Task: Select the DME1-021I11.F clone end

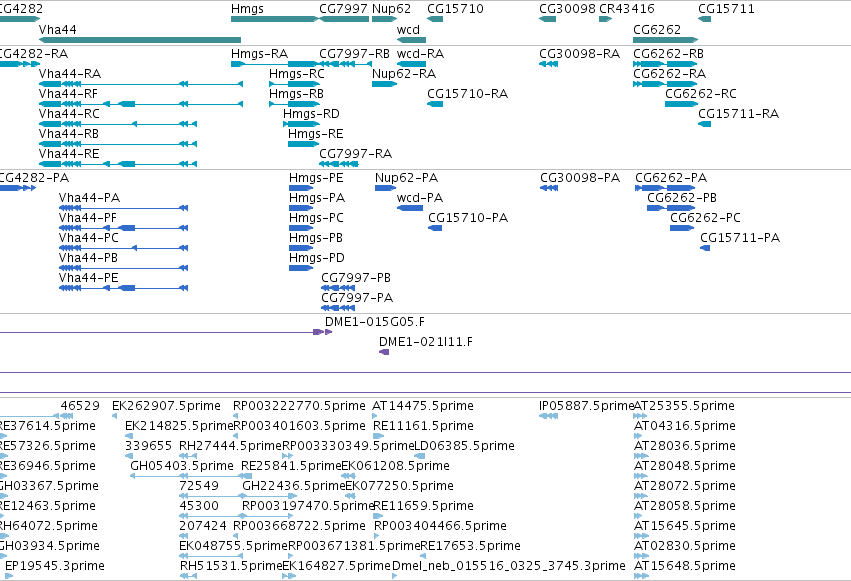Action: [x=384, y=352]
